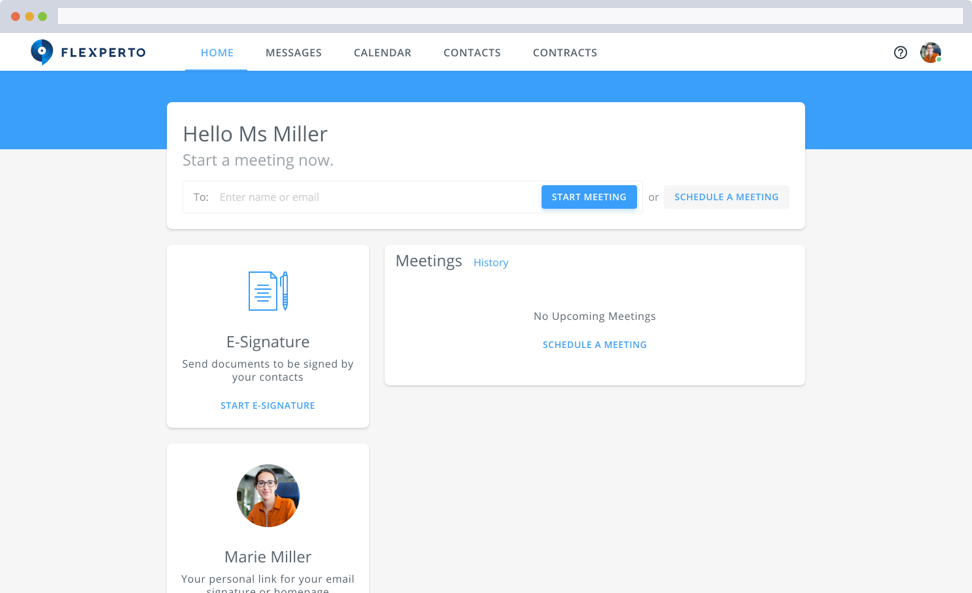Open the Contracts tab
Screen dimensions: 972x593
(x=565, y=53)
